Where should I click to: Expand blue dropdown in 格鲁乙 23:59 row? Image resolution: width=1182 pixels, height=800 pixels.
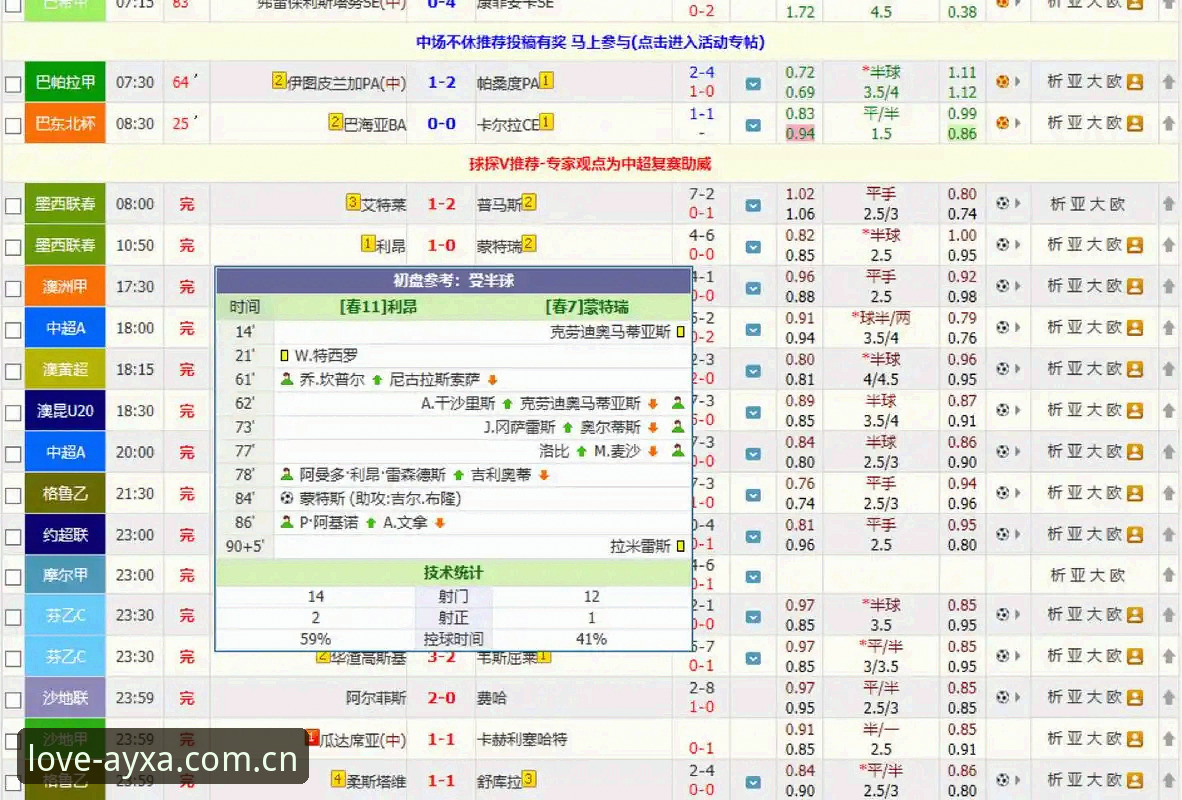(x=753, y=783)
